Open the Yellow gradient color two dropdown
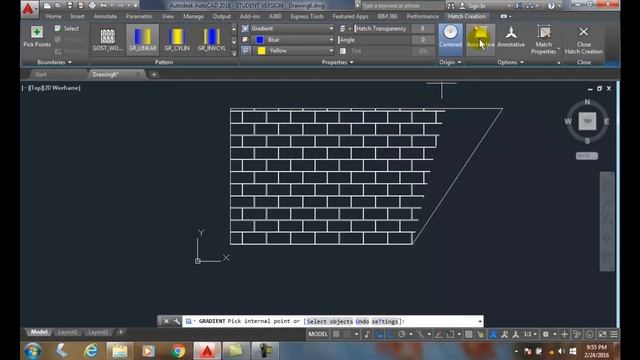 point(331,51)
